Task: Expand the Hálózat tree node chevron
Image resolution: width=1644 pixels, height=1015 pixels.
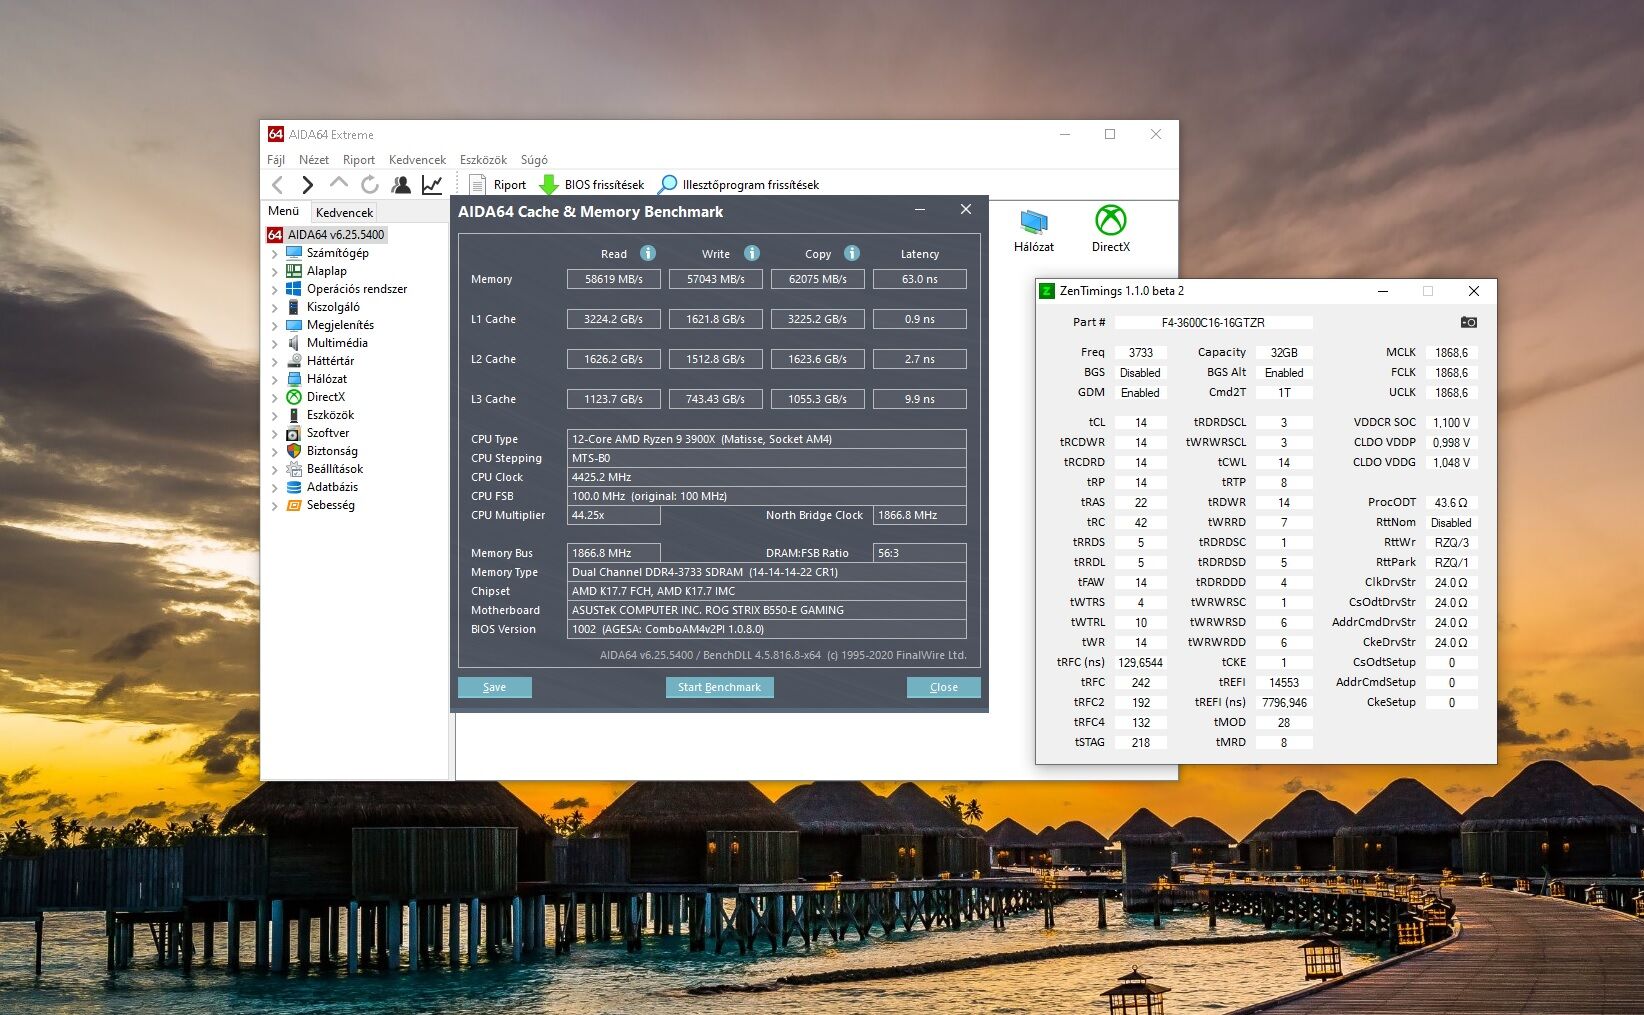Action: click(x=275, y=380)
